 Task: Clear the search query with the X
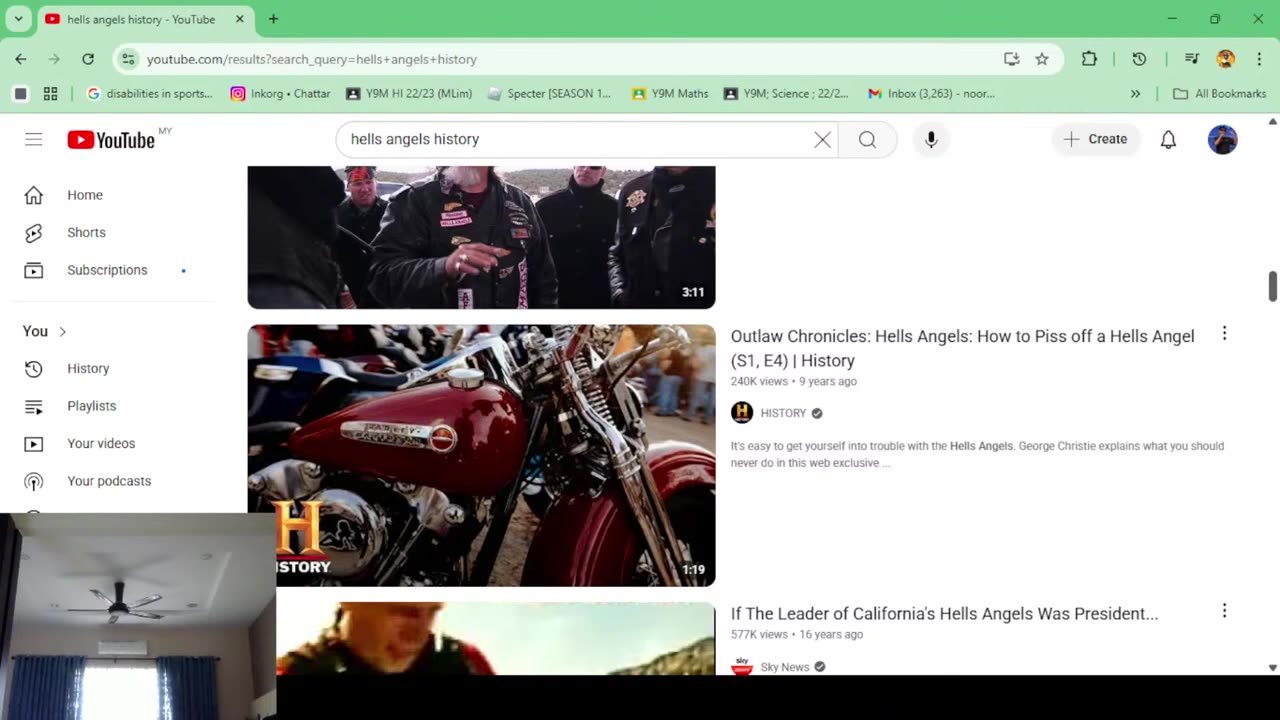coord(822,139)
